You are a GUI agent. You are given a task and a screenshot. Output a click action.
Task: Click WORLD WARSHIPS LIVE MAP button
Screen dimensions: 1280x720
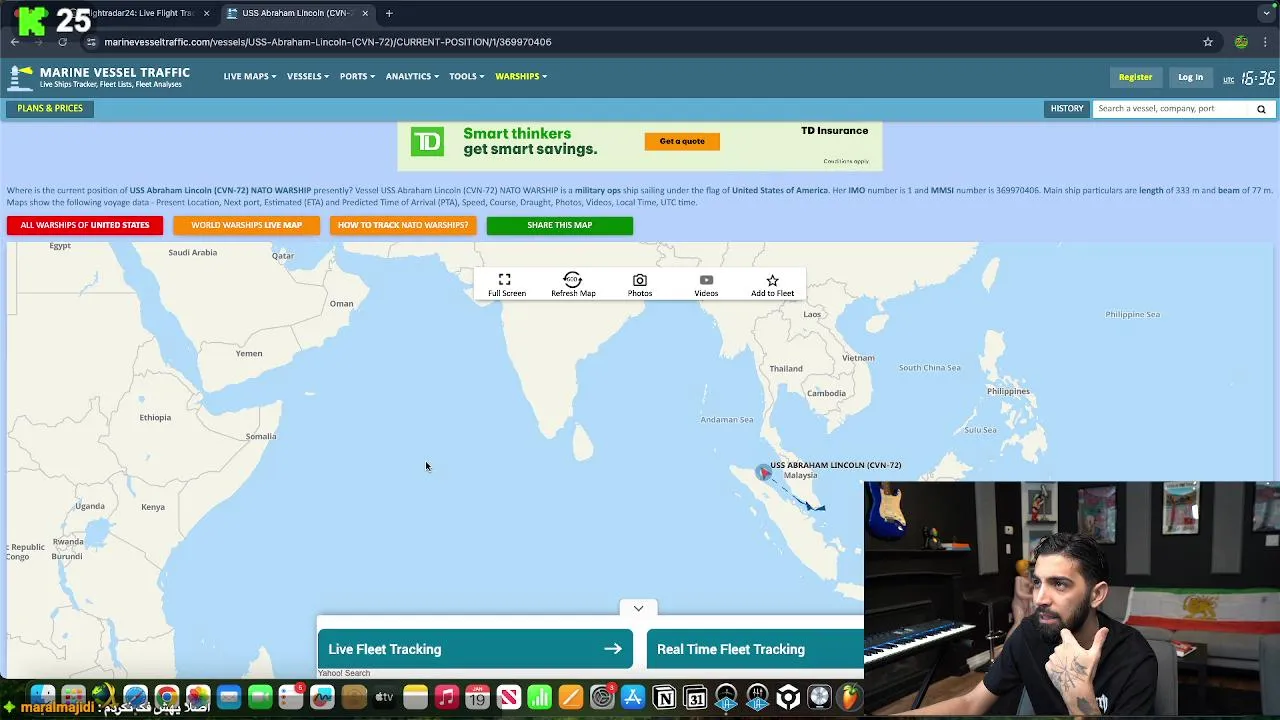pos(246,225)
